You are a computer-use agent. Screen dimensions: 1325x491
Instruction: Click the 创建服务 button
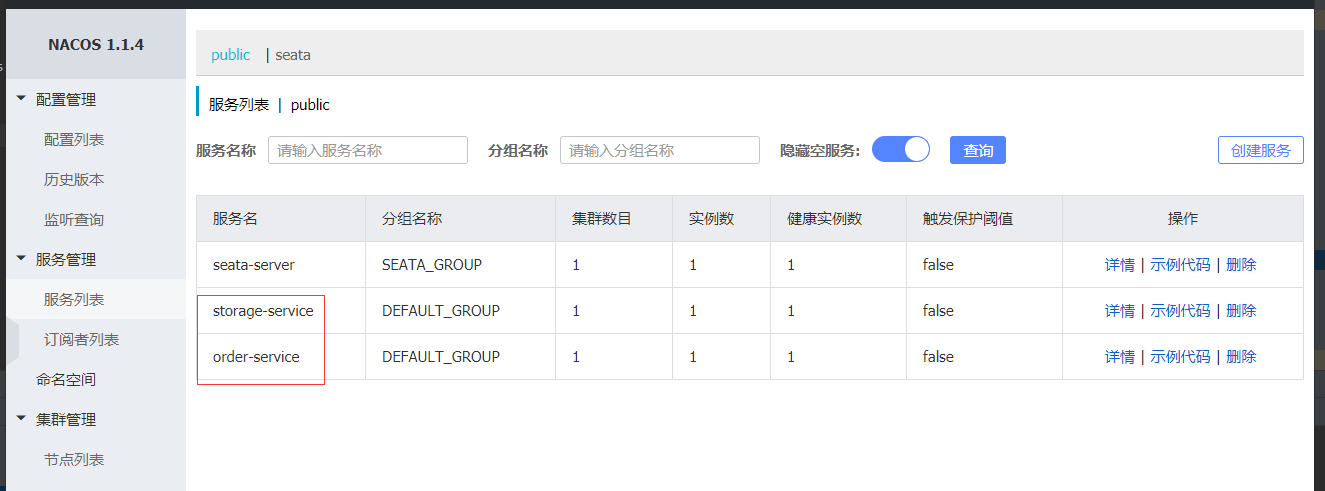pos(1260,150)
